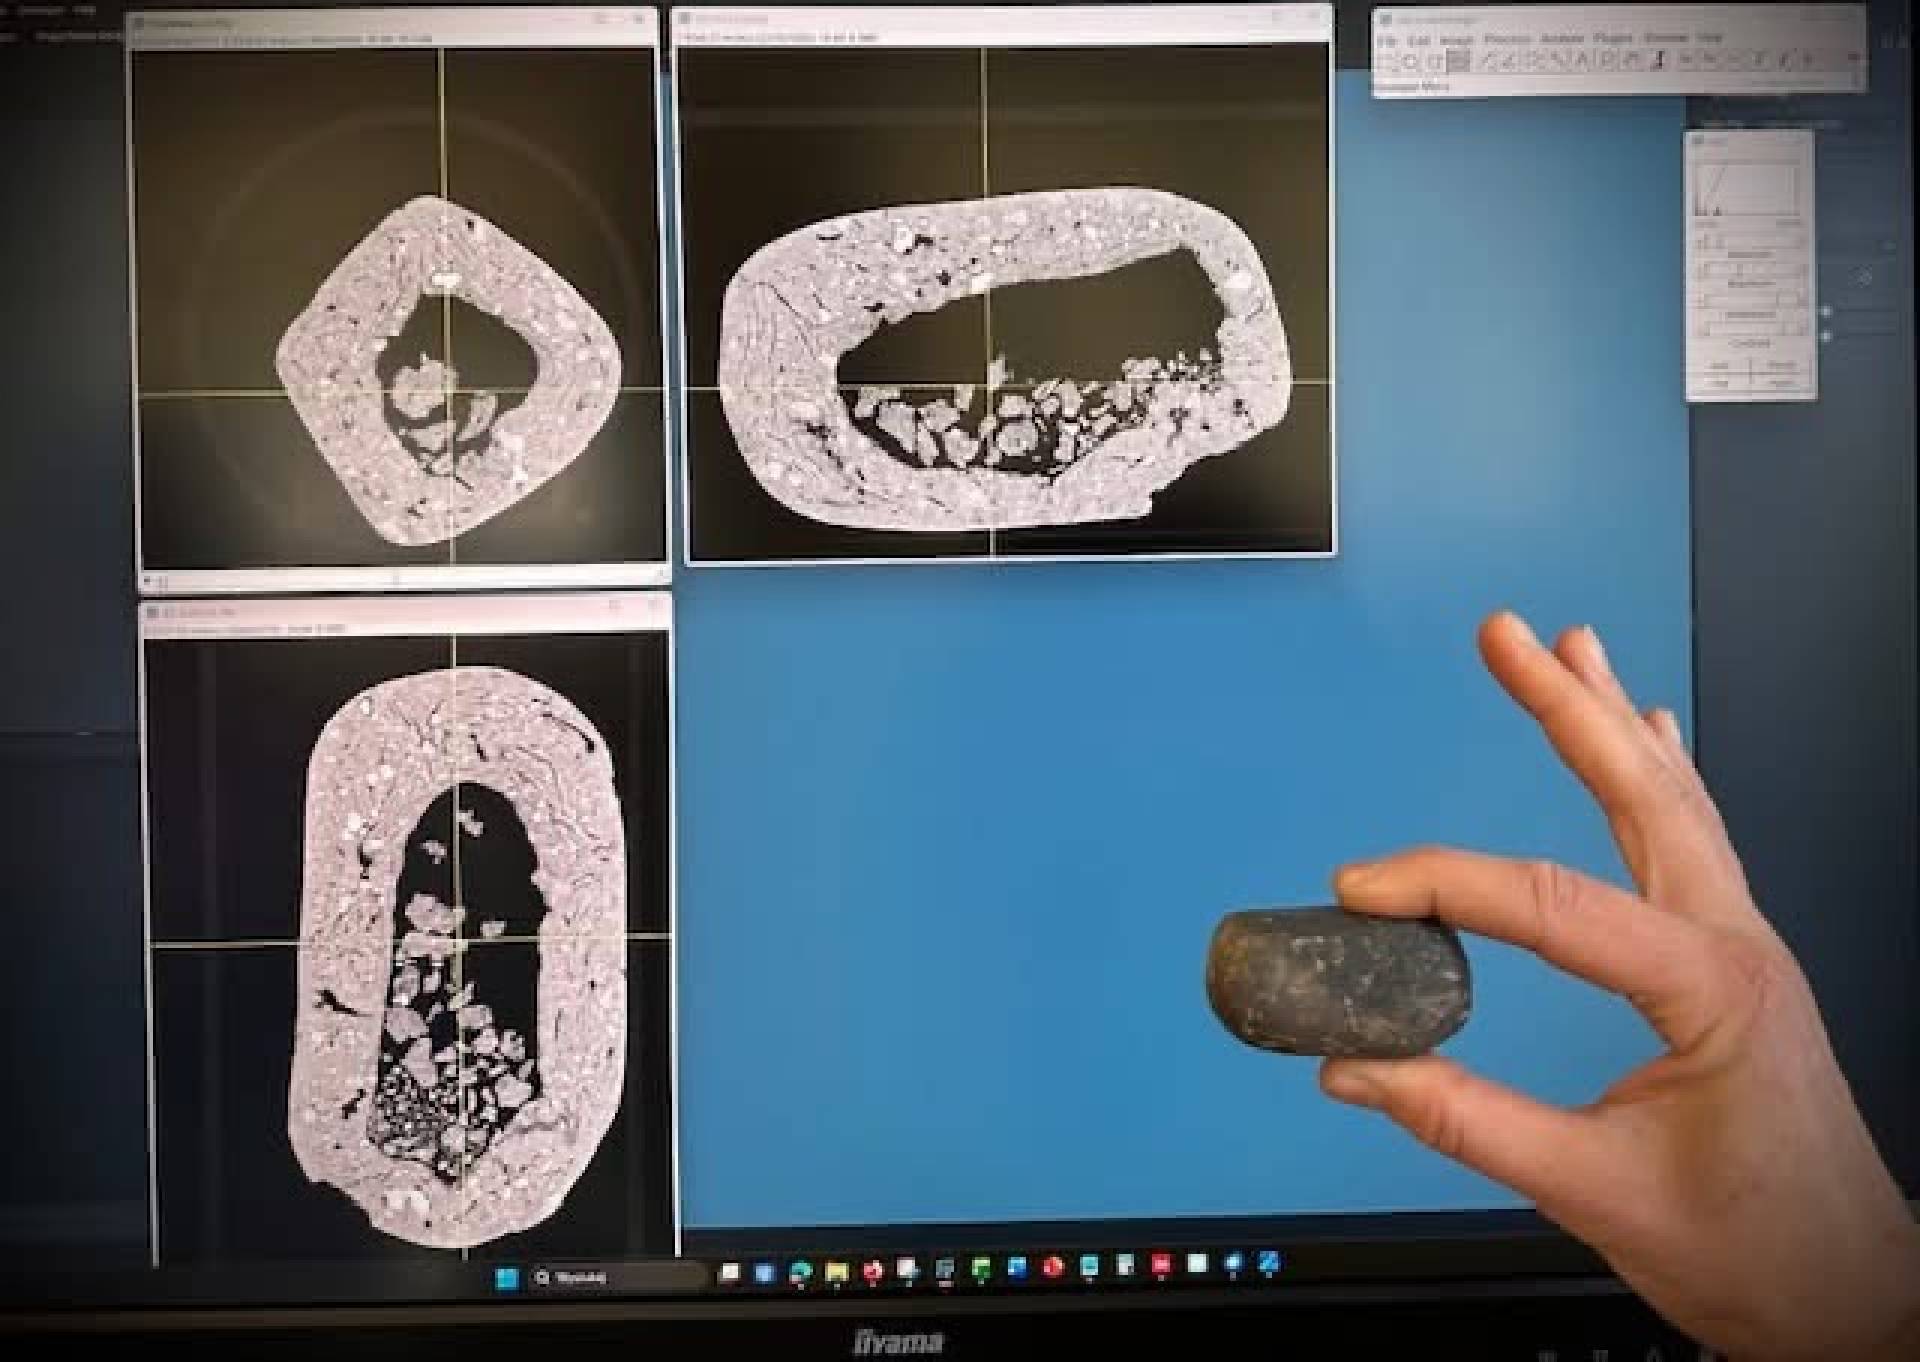Open the Plugins menu in ImageJ
Screen dimensions: 1920x1362
tap(1612, 38)
